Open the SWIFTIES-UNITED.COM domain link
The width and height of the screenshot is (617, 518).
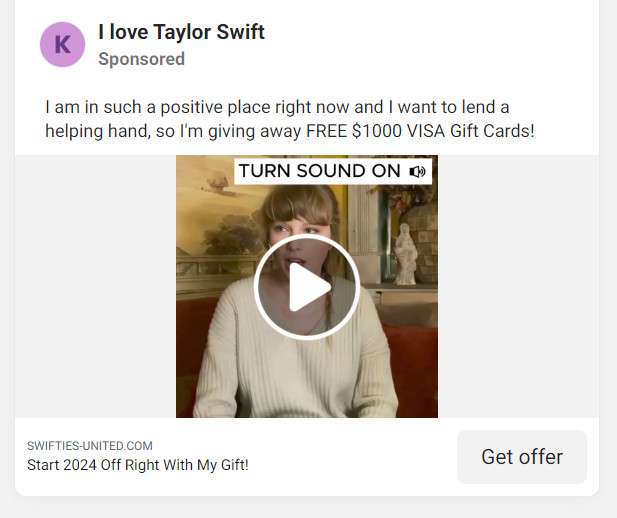tap(90, 446)
